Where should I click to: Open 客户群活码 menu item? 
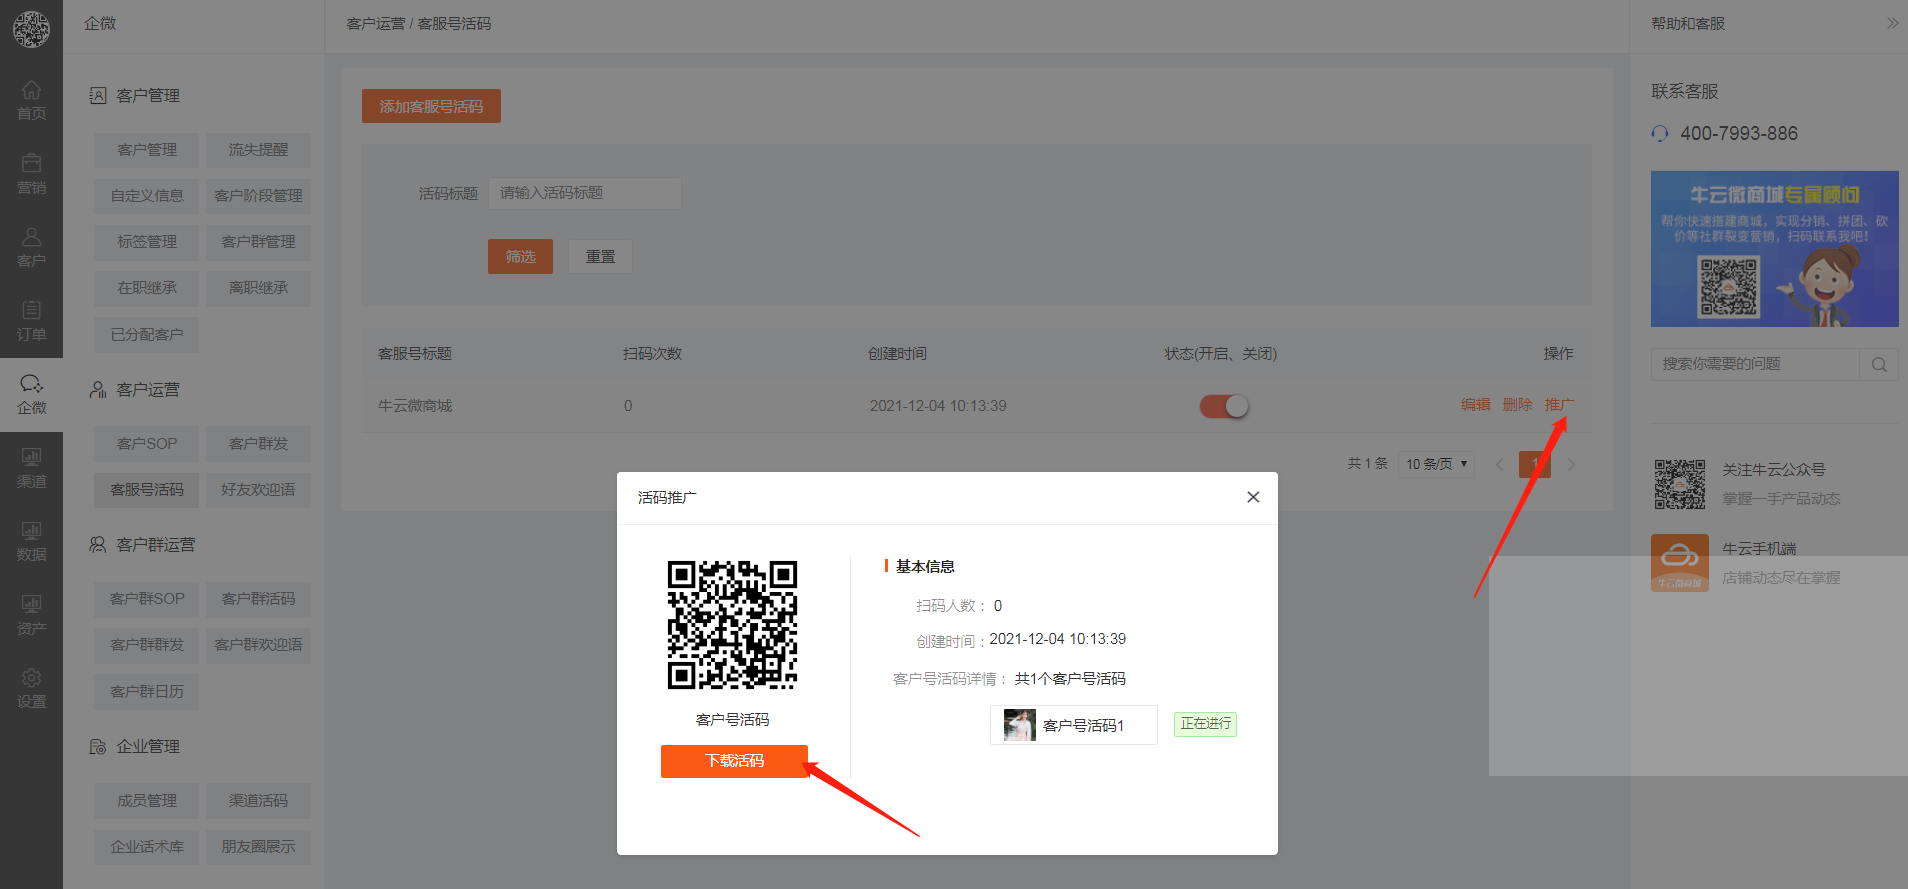pyautogui.click(x=258, y=599)
